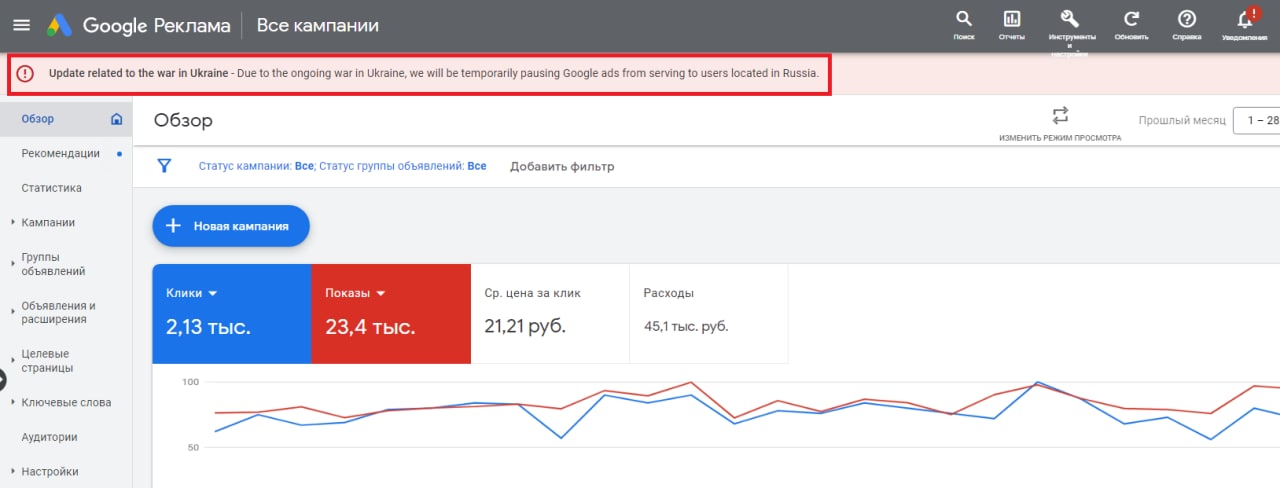Click the Ukraine war update banner text
1280x488 pixels.
tap(433, 74)
